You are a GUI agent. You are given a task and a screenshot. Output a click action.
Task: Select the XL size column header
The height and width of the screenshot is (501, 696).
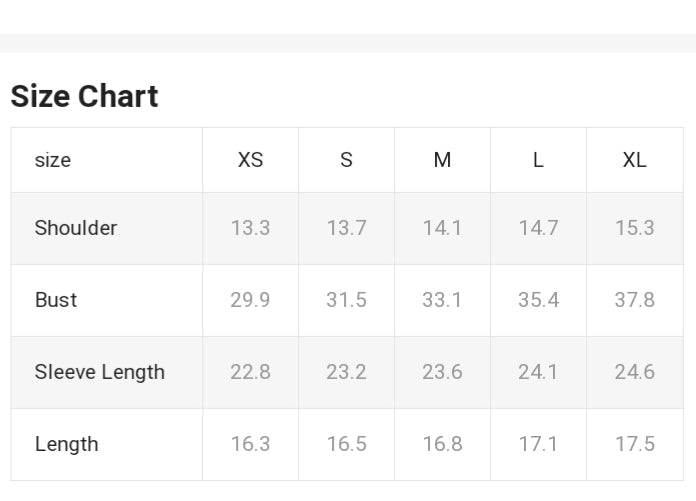point(634,160)
